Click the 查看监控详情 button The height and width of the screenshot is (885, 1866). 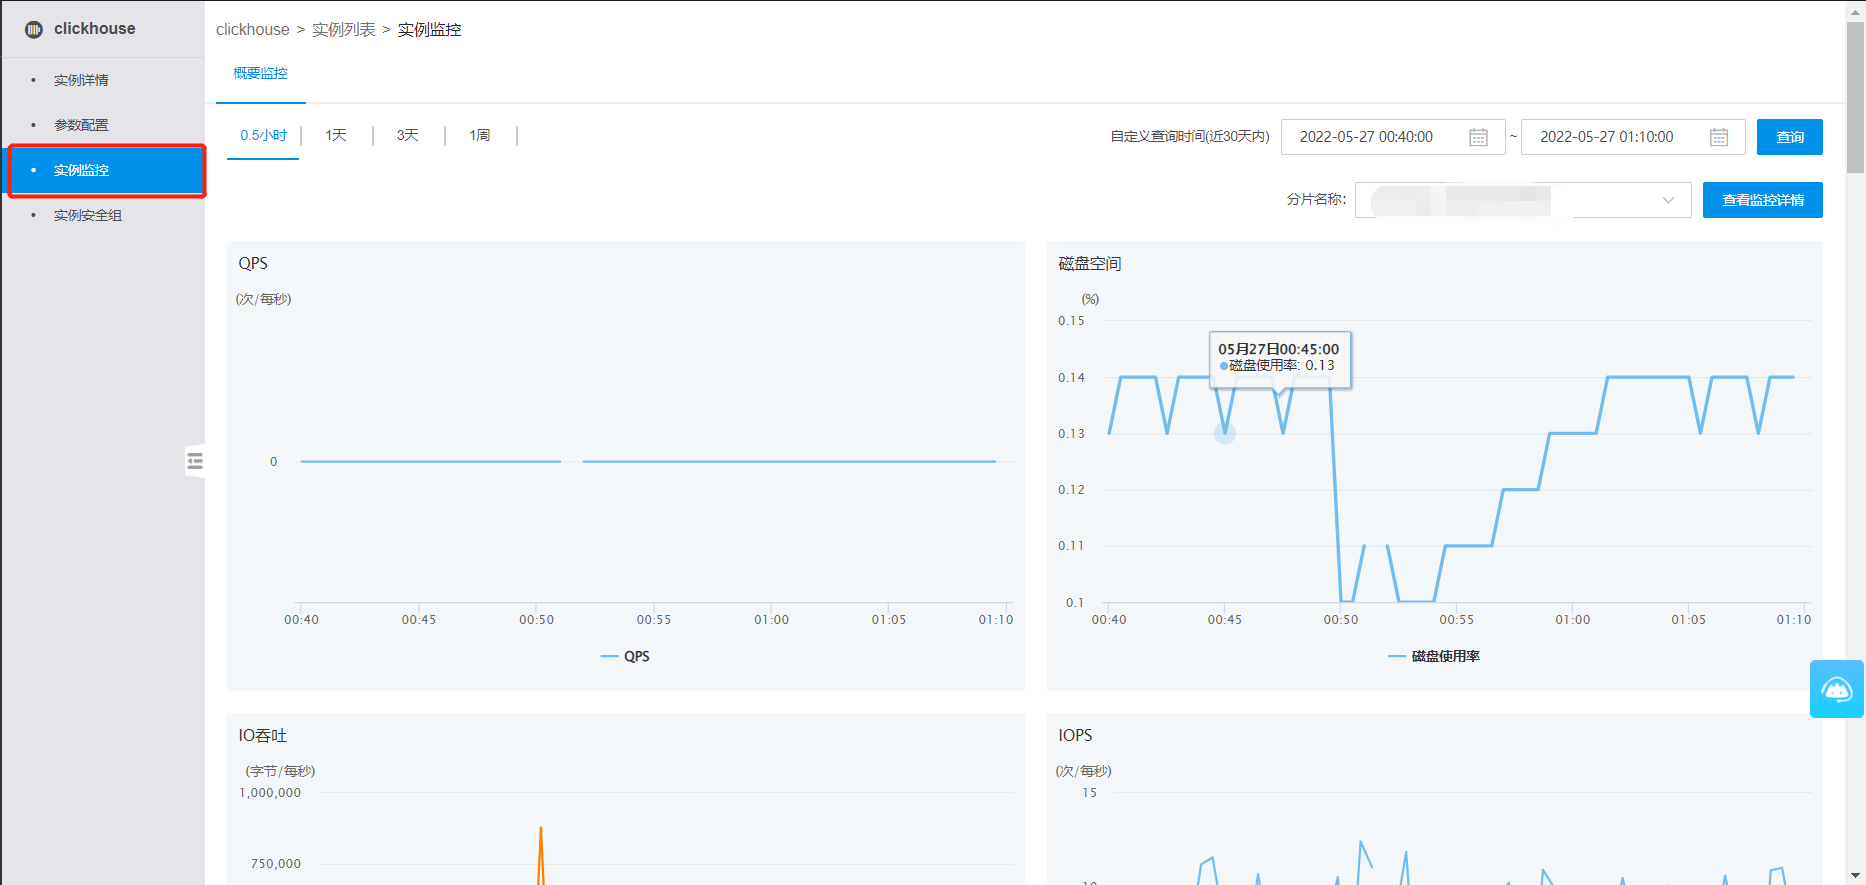[1762, 200]
